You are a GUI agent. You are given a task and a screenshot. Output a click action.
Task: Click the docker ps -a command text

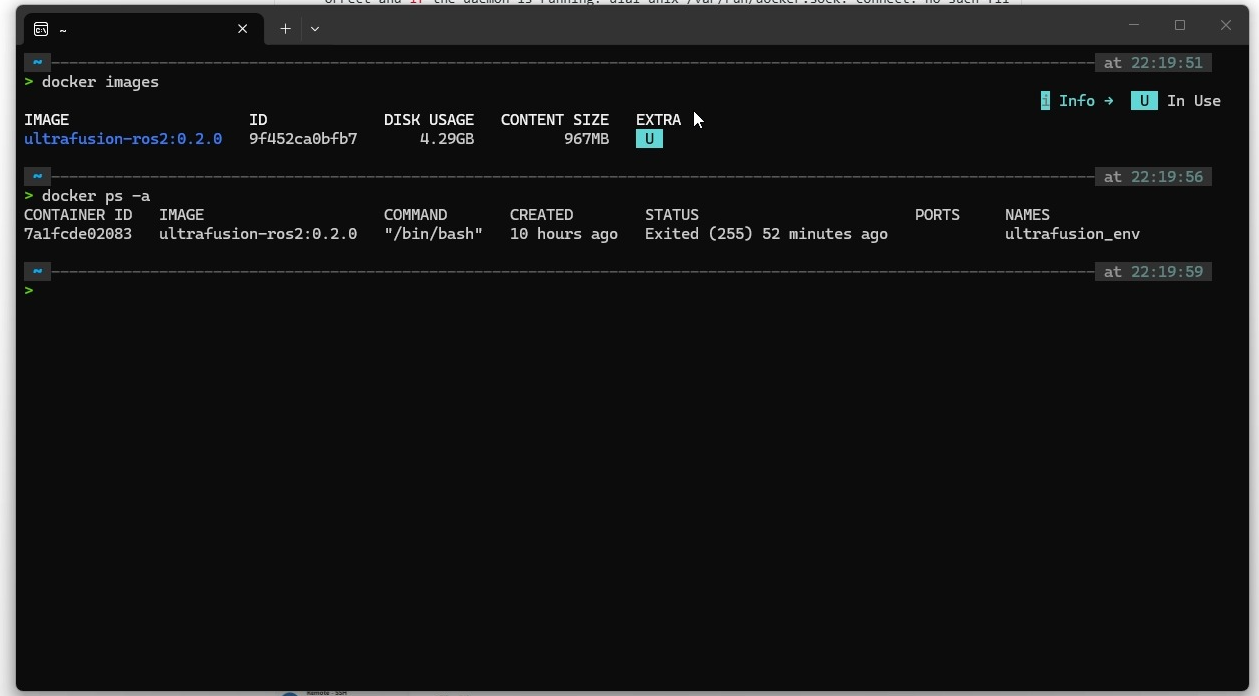(x=96, y=196)
